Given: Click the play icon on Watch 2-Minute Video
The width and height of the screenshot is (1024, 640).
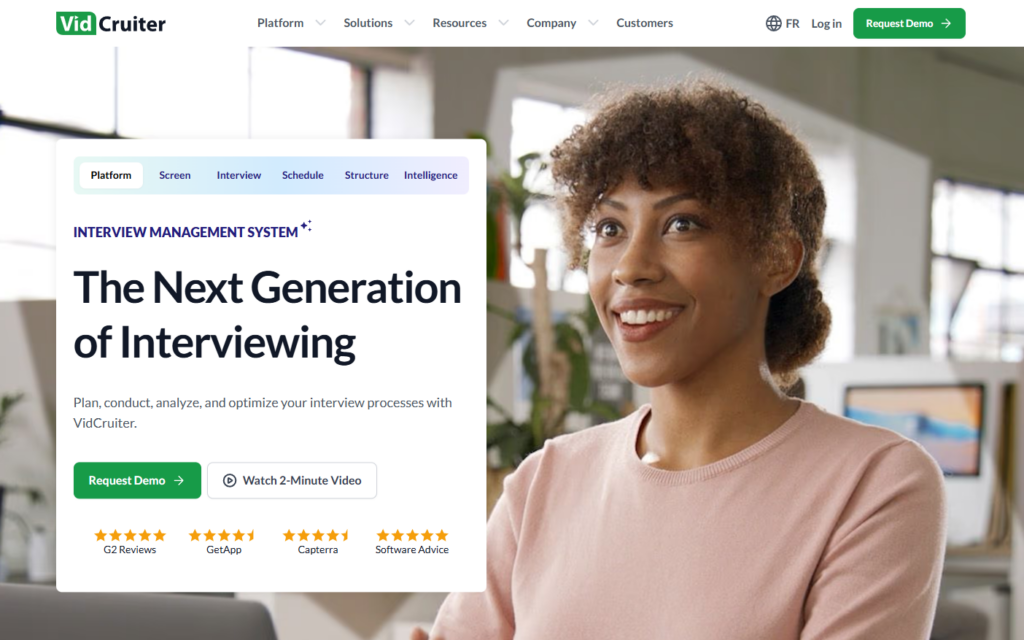Looking at the screenshot, I should click(229, 481).
